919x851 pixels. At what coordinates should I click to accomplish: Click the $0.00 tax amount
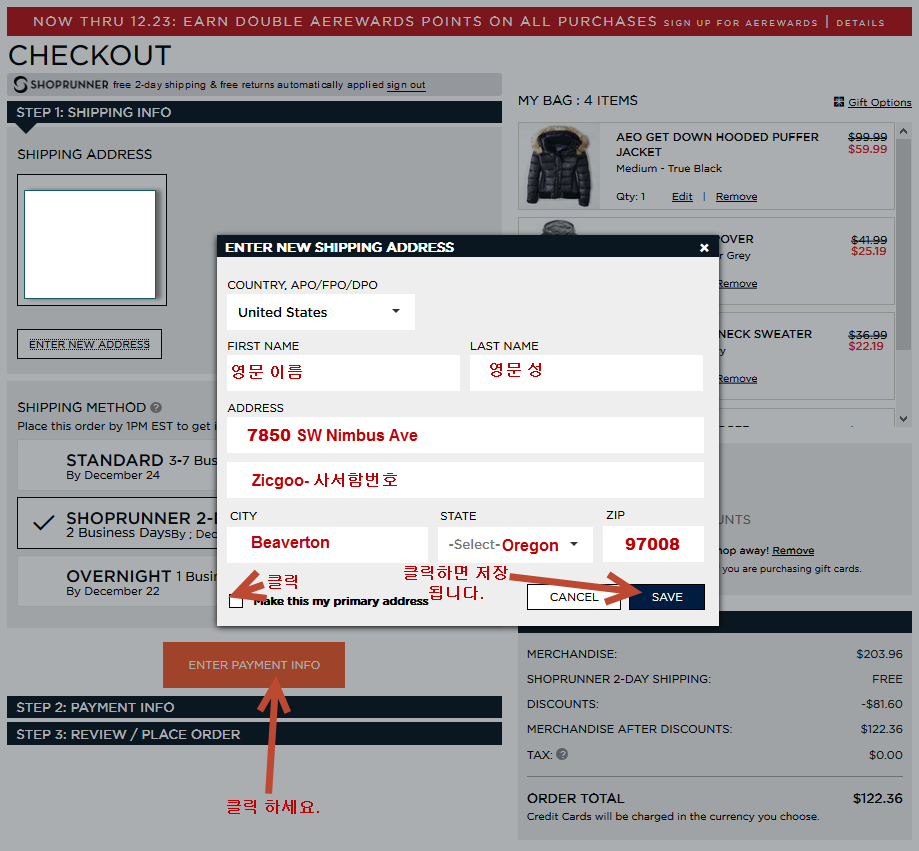[x=886, y=755]
